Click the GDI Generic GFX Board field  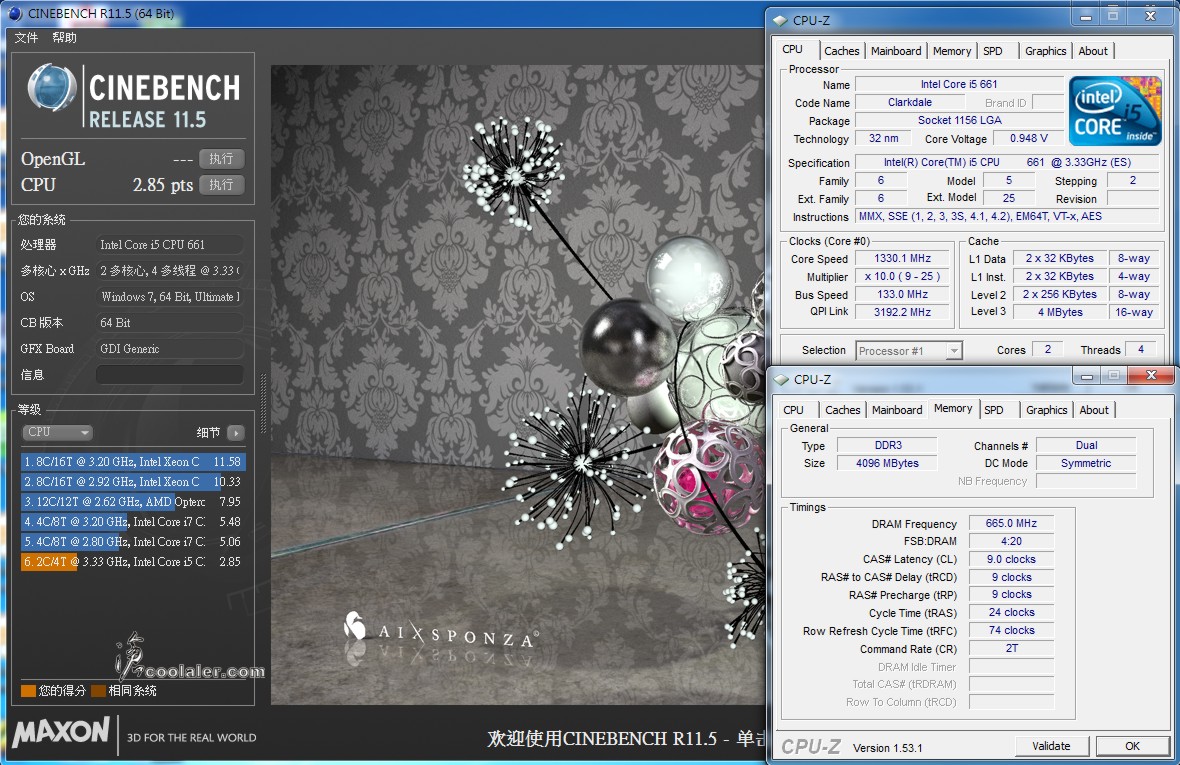pos(170,349)
